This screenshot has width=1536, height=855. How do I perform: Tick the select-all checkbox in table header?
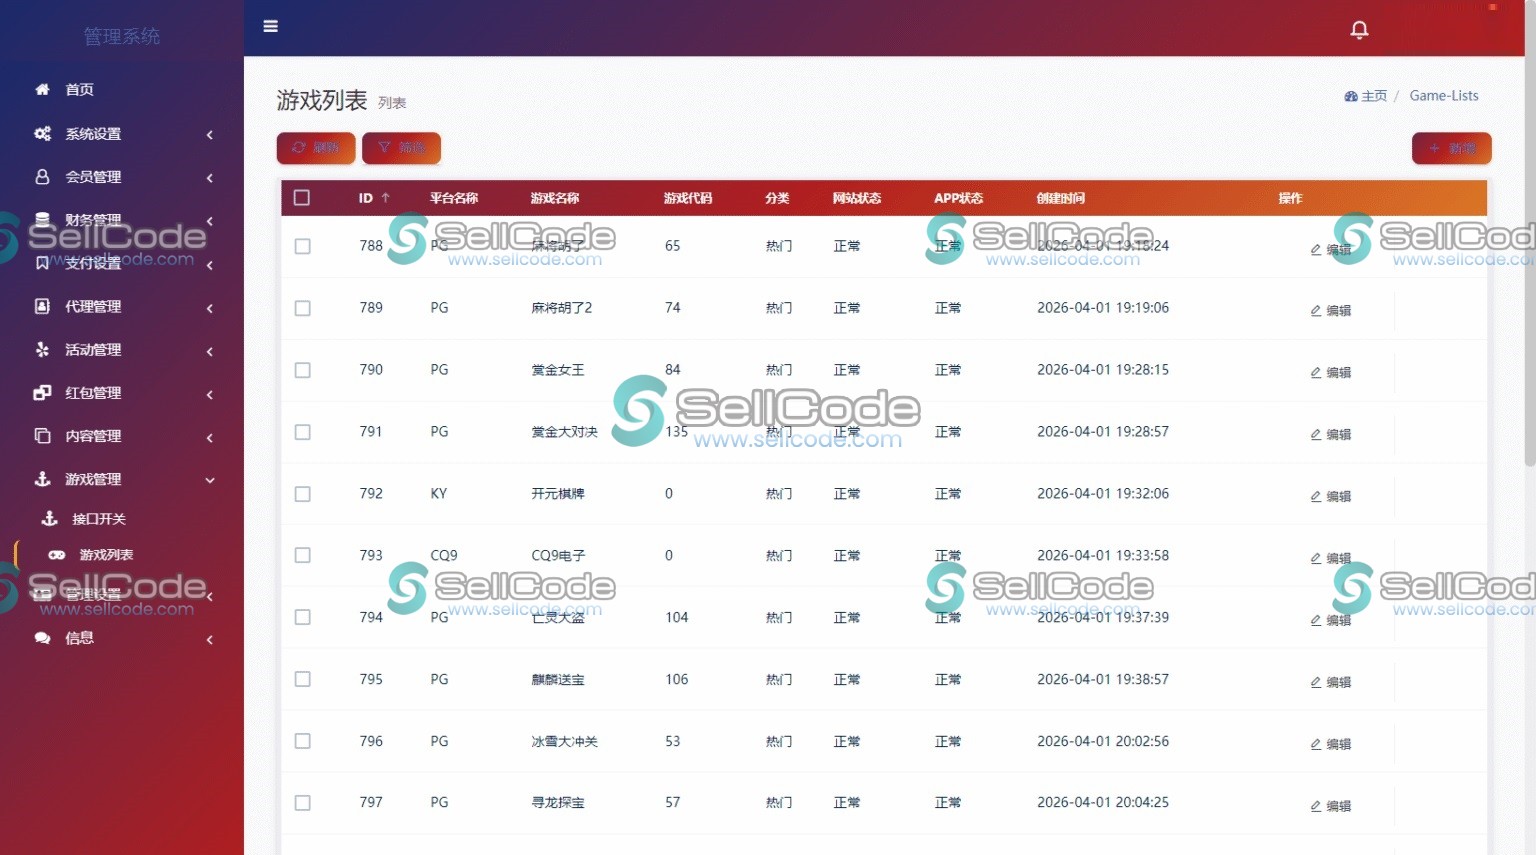(302, 198)
